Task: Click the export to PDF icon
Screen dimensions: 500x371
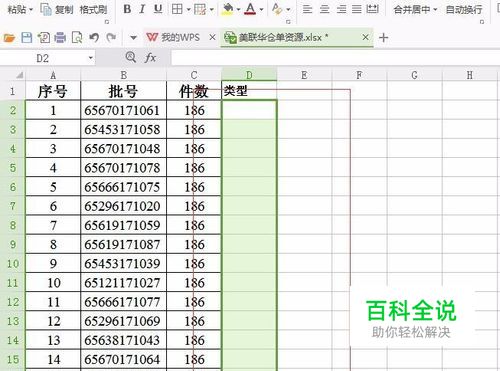Action: point(43,38)
